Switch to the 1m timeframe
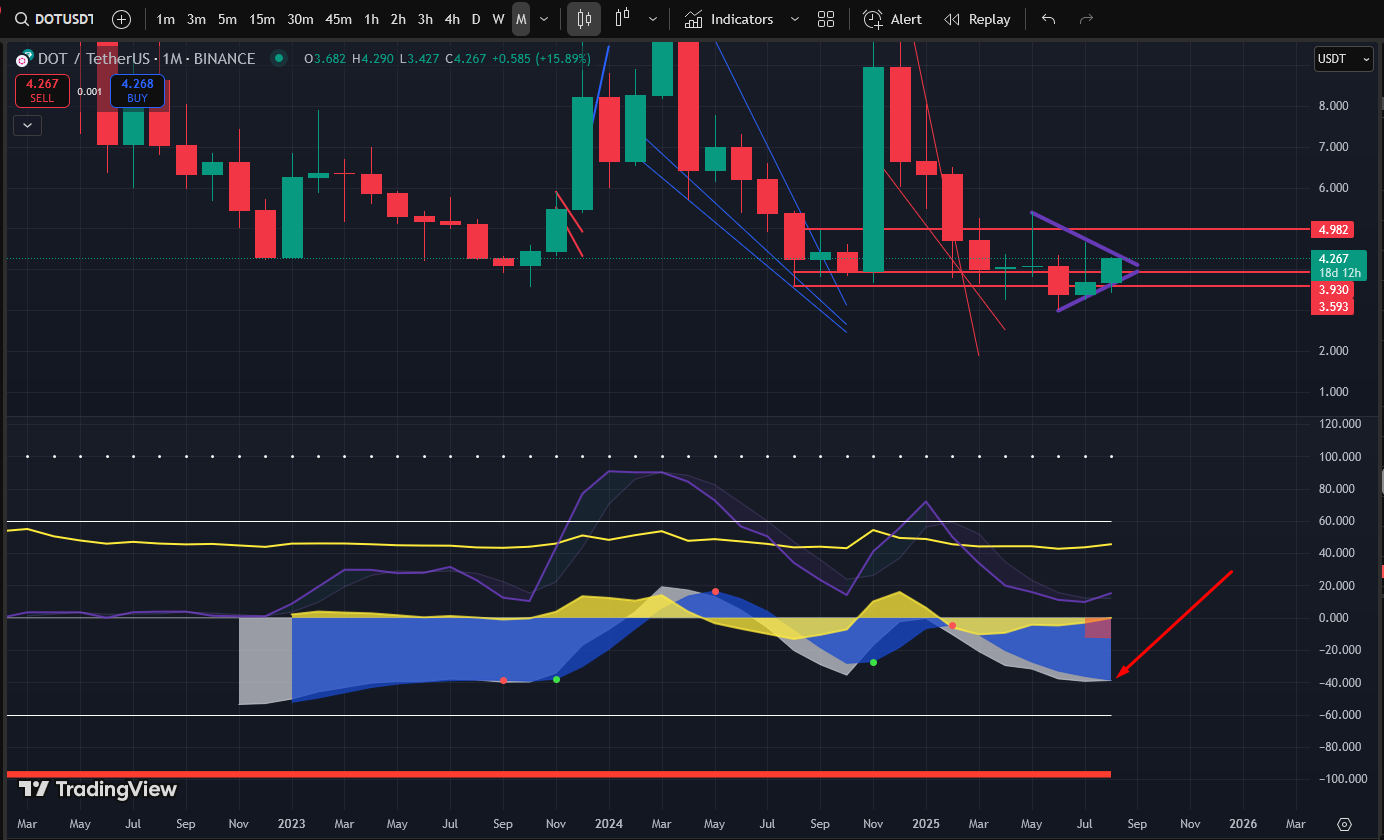 (166, 19)
